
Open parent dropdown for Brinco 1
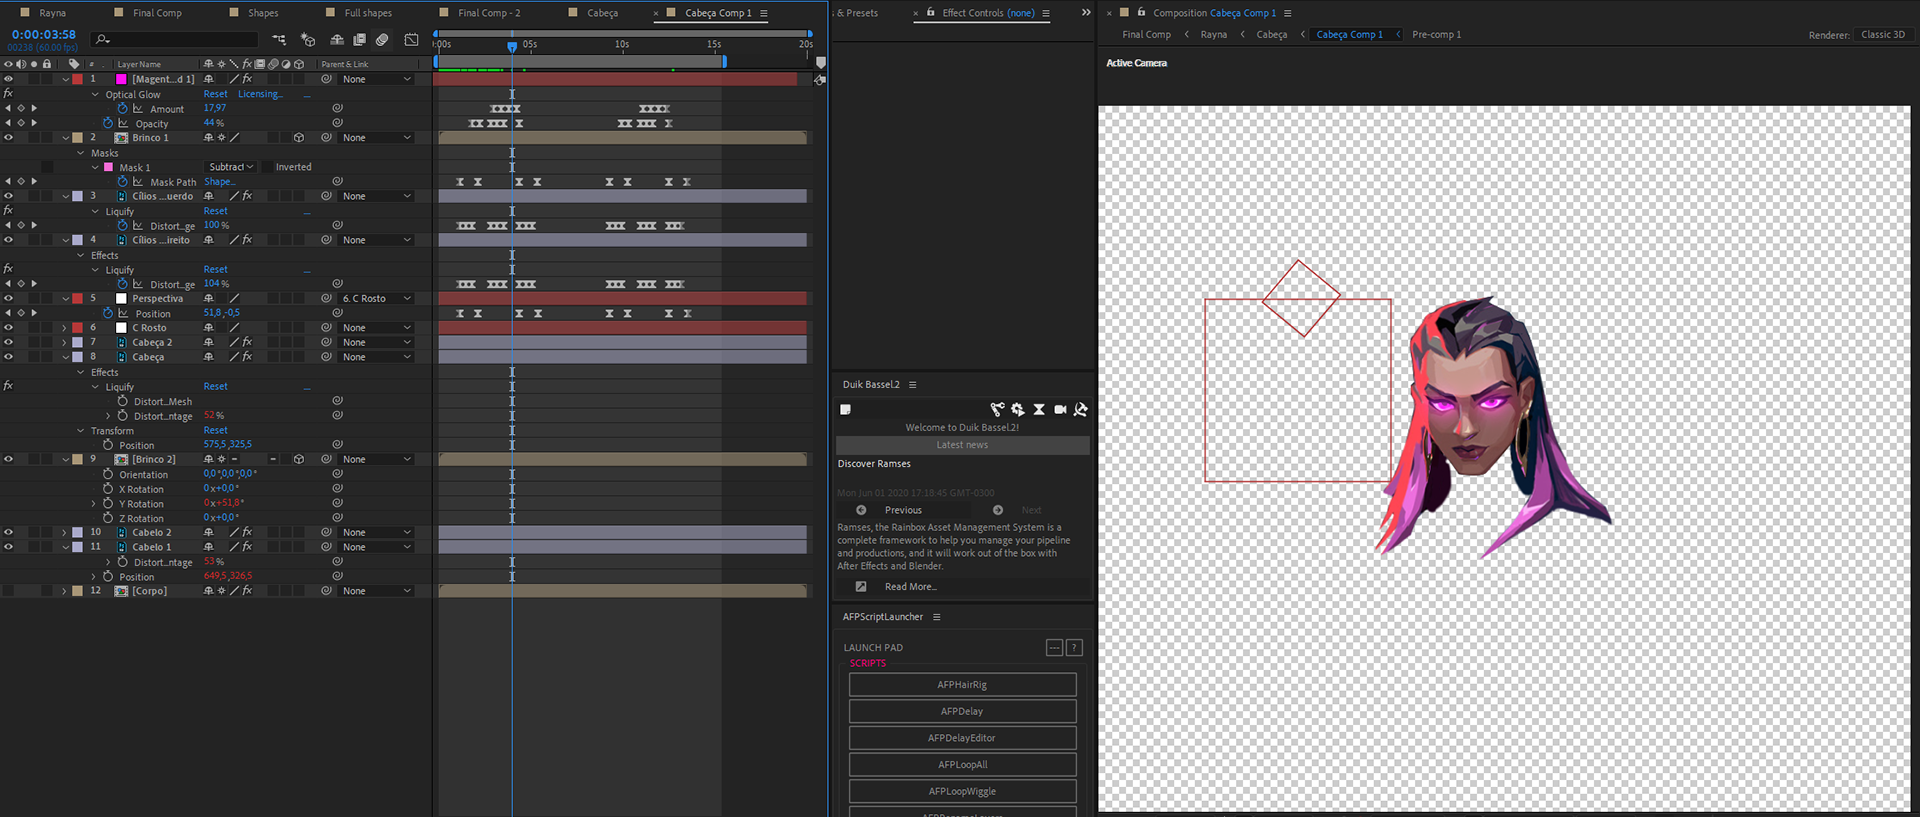(x=376, y=137)
